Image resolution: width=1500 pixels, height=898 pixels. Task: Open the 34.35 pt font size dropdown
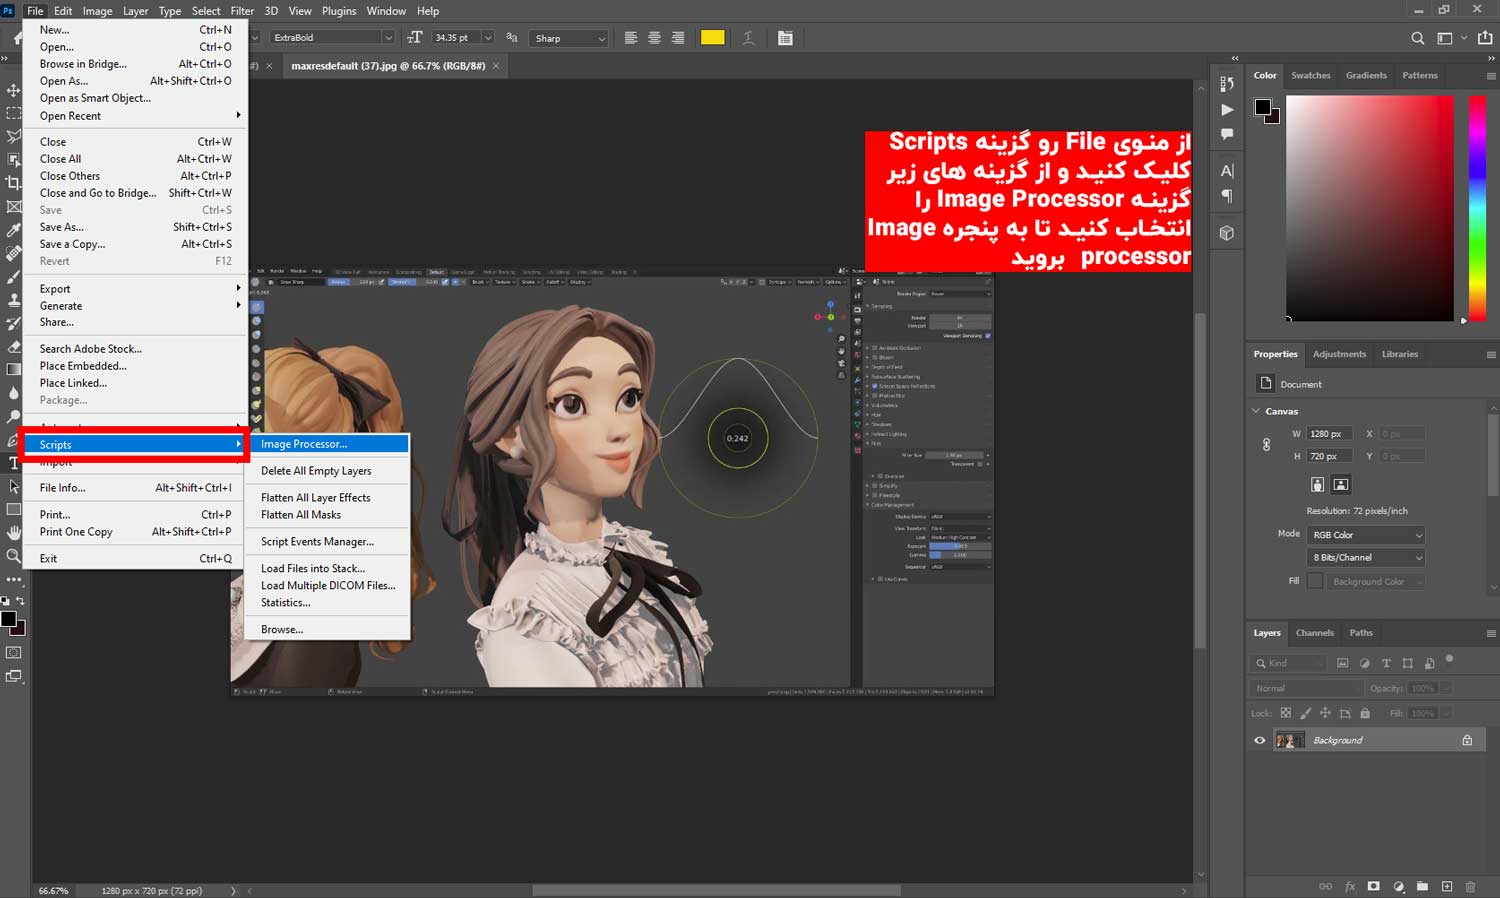click(x=488, y=38)
